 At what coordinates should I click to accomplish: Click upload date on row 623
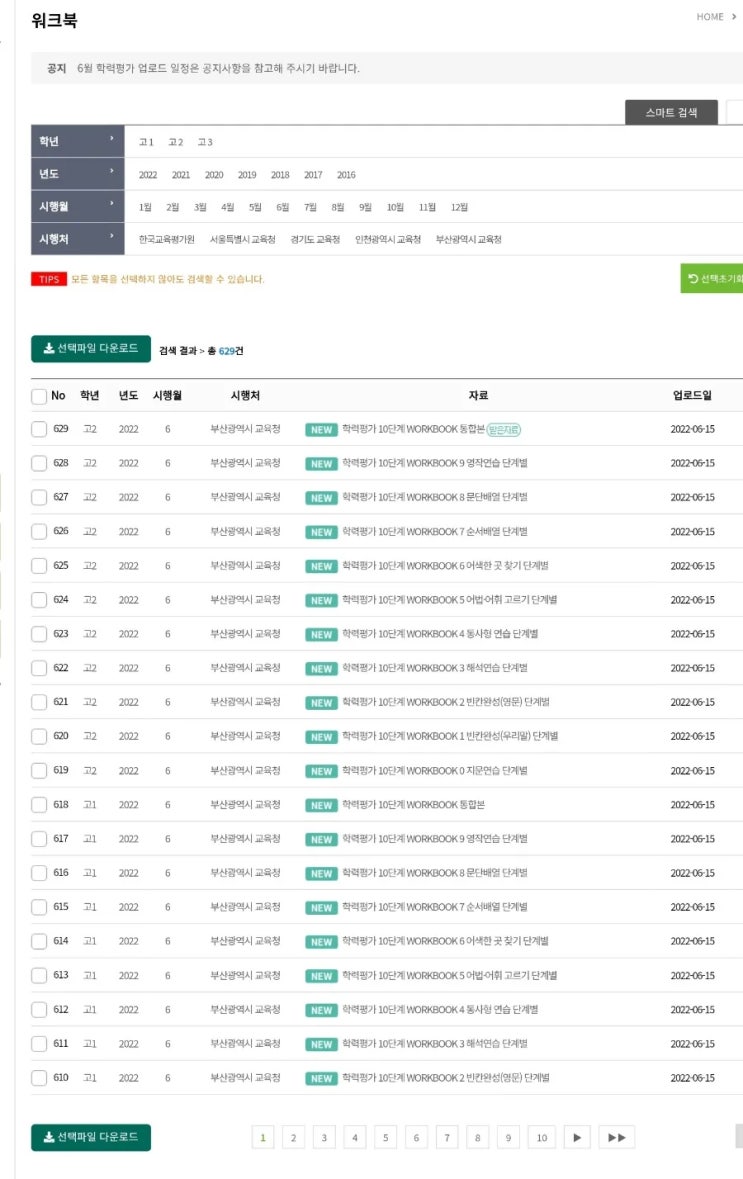click(693, 635)
